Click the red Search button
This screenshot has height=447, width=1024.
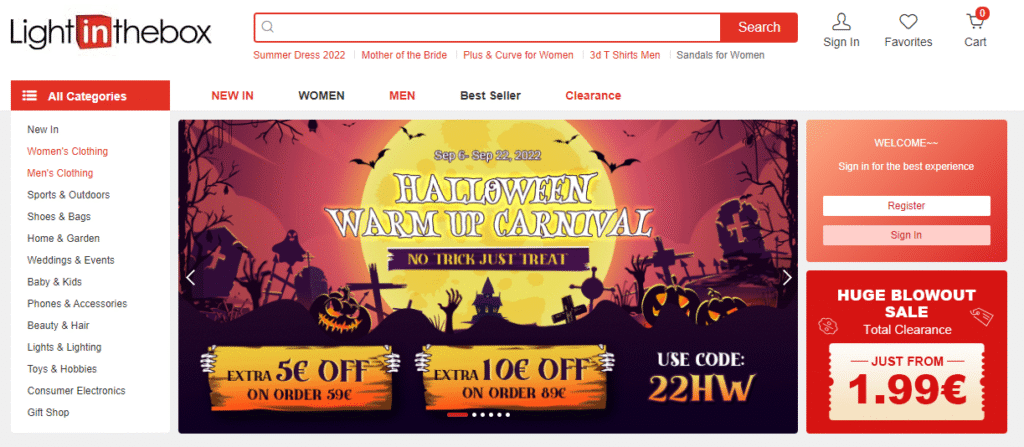(x=759, y=27)
